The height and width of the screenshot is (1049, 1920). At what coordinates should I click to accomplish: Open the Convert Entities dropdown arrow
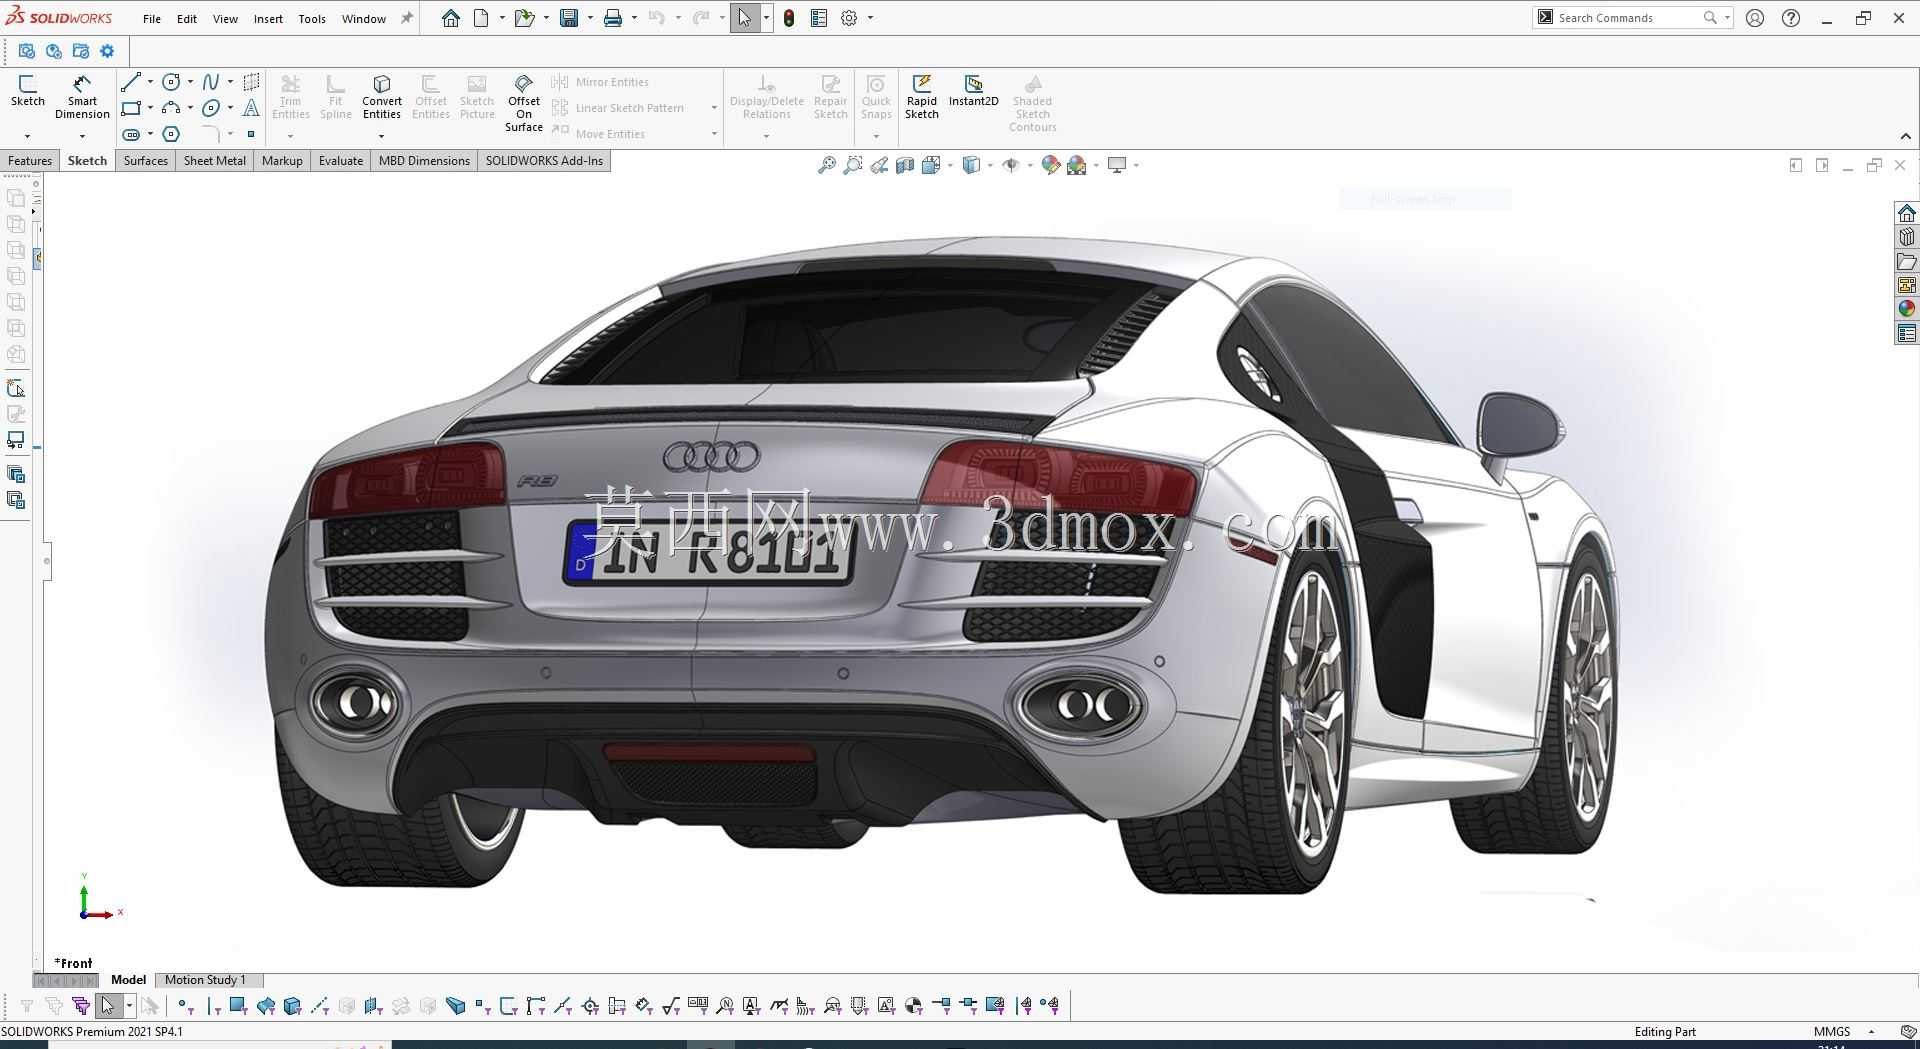point(381,136)
